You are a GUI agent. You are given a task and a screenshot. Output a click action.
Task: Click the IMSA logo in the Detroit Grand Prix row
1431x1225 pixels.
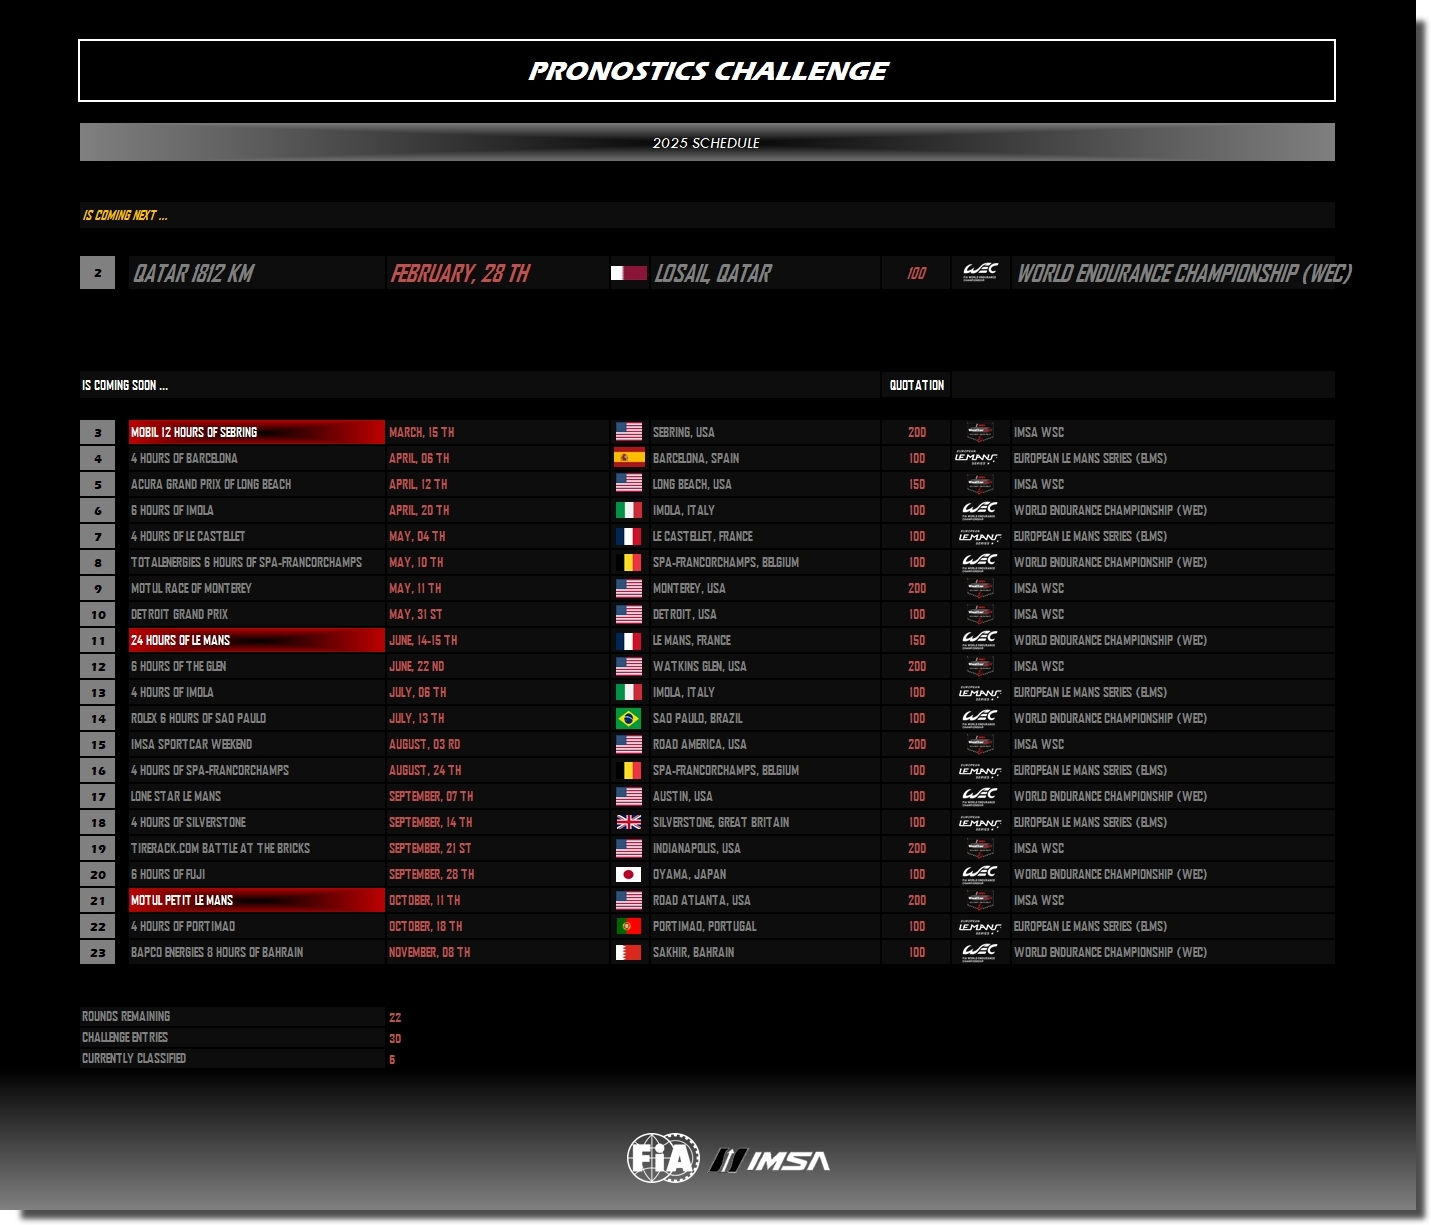(980, 614)
